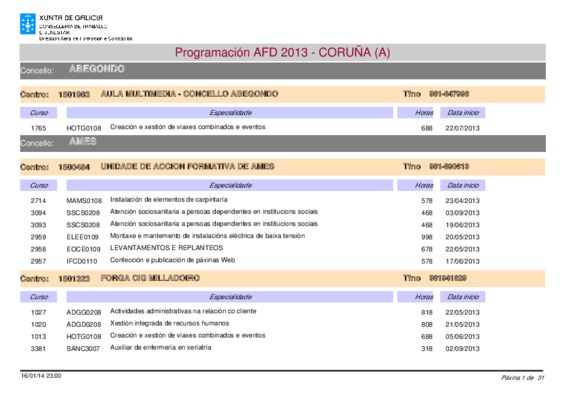
Task: Select course 2714 MAMS0108 carpintaría row
Action: pyautogui.click(x=255, y=200)
